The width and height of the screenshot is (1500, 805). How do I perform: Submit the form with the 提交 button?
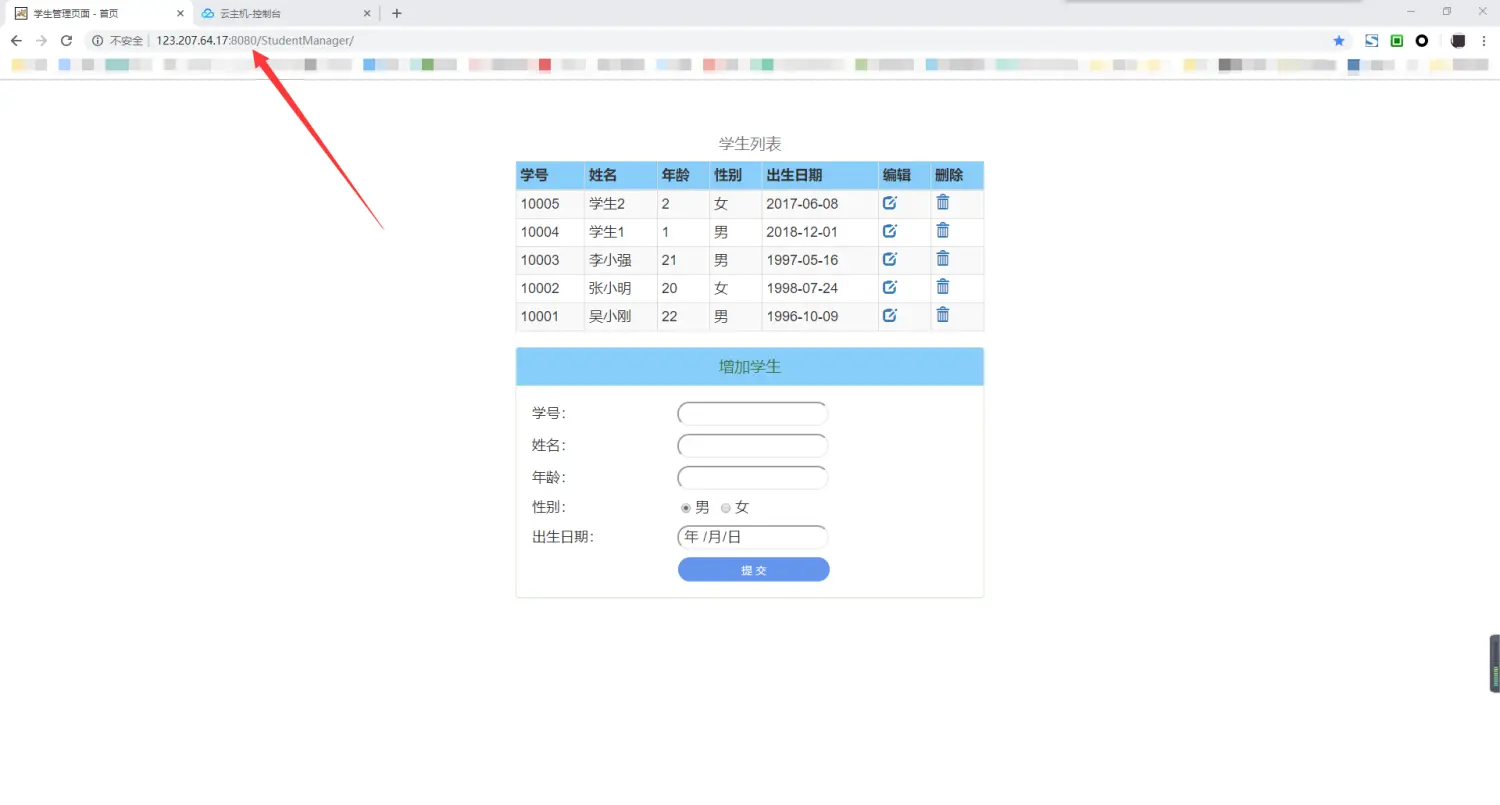pos(753,569)
